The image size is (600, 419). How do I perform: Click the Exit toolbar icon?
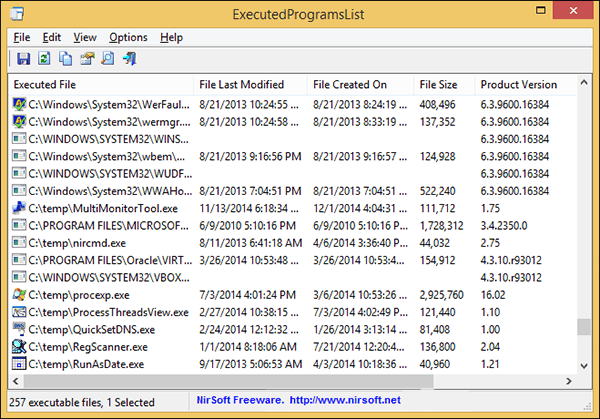point(130,59)
